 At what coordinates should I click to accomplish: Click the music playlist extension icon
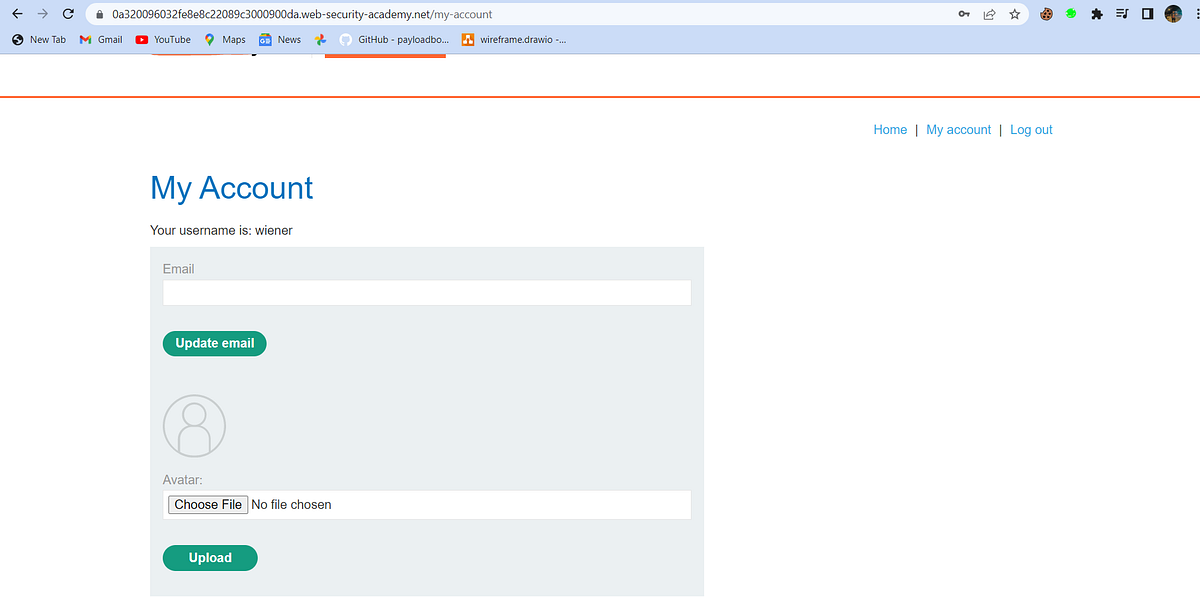point(1121,14)
